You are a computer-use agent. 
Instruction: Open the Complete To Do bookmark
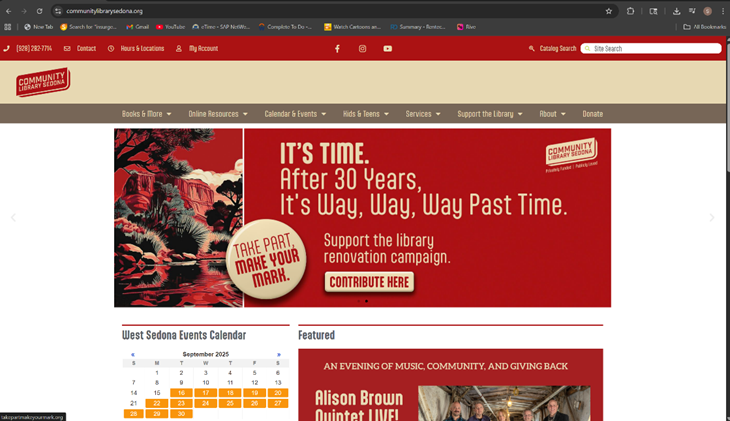coord(285,27)
